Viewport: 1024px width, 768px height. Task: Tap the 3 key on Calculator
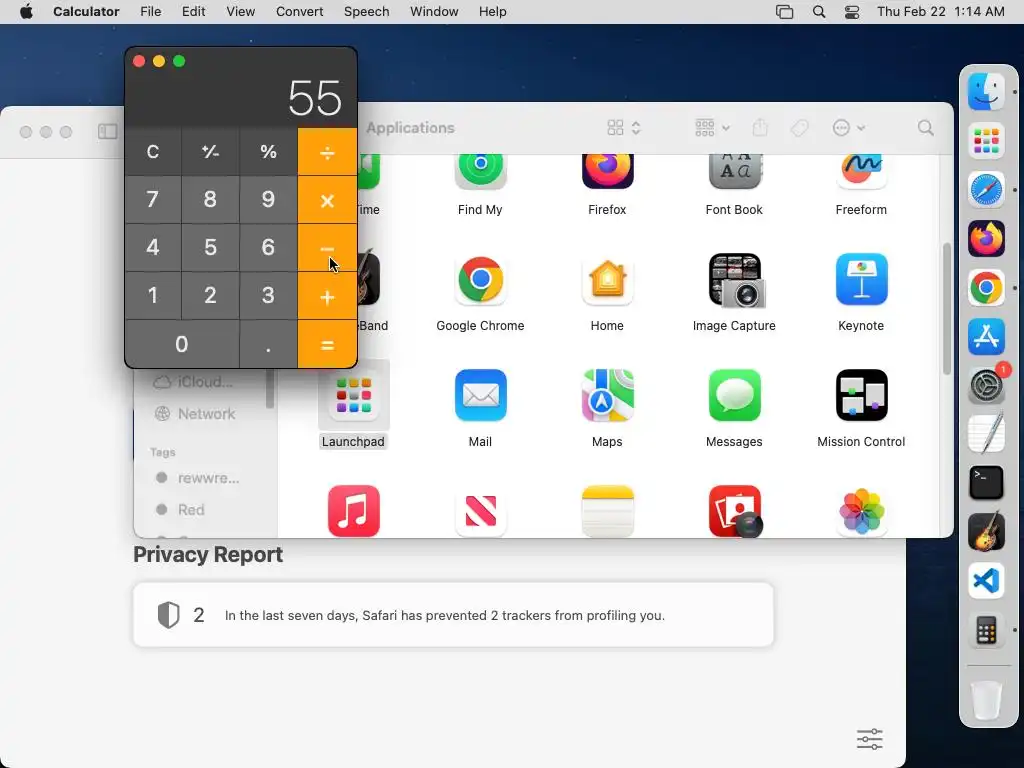click(268, 296)
